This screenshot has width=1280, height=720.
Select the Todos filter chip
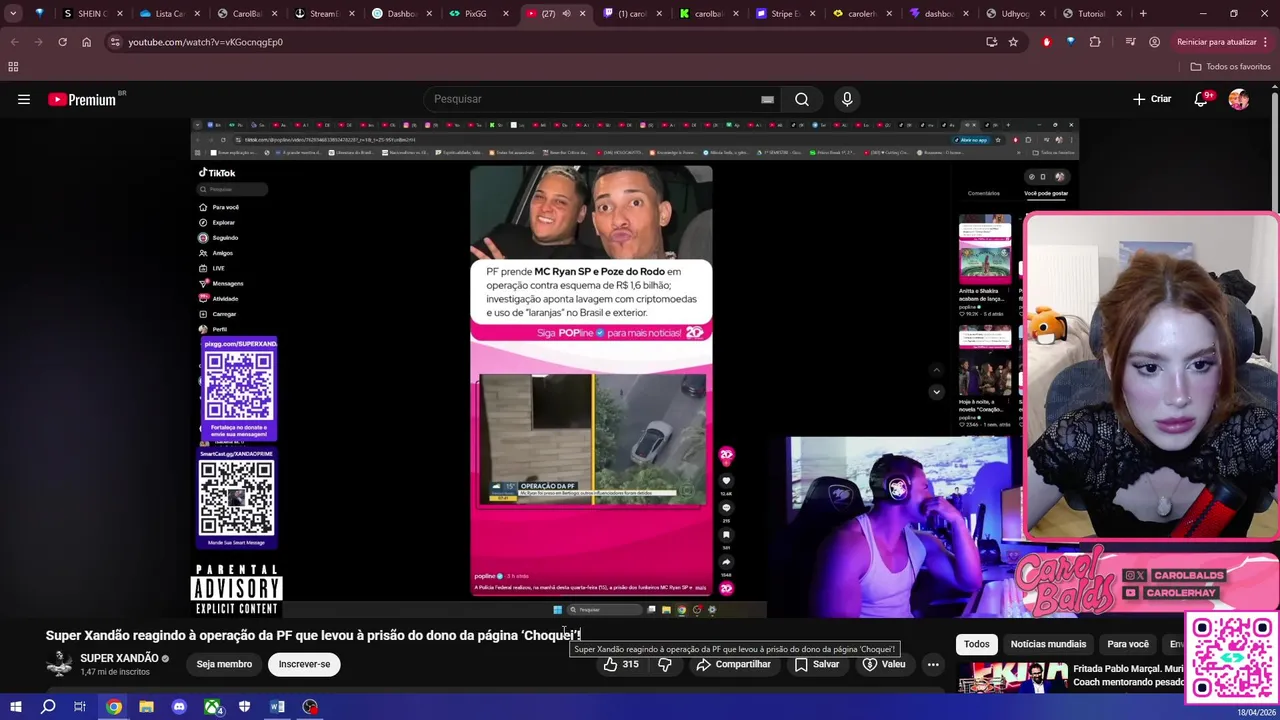click(x=977, y=644)
